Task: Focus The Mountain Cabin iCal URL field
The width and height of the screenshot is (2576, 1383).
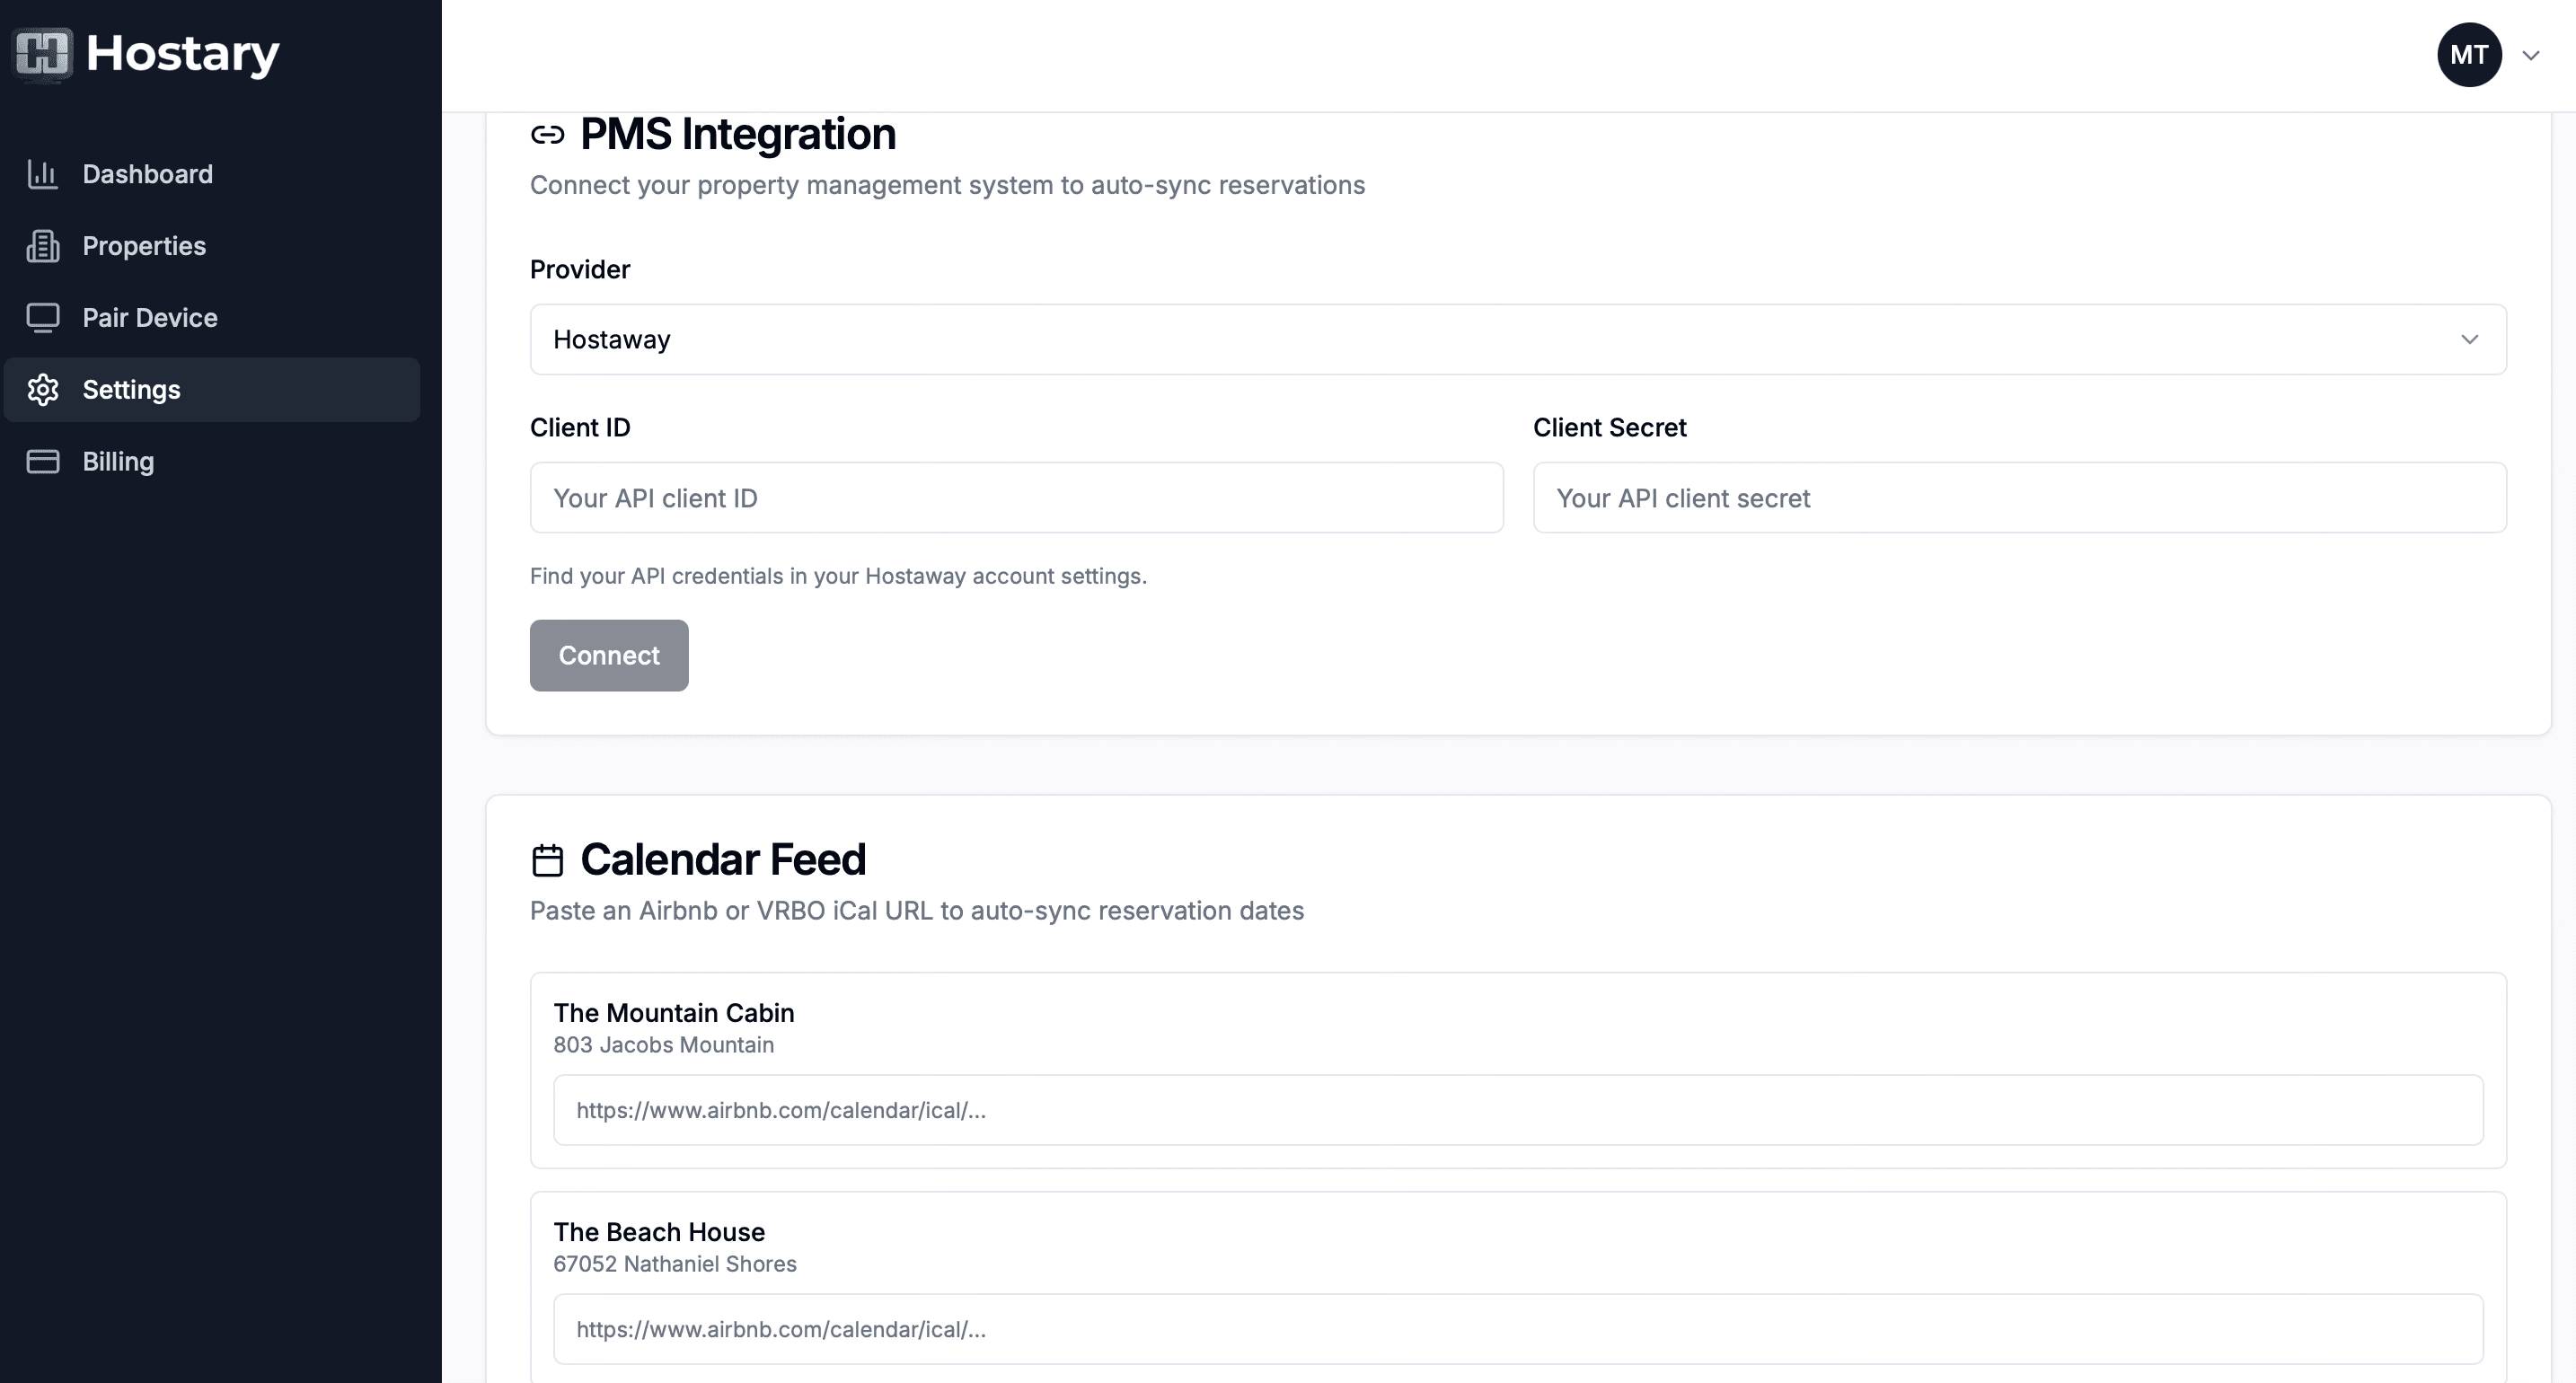Action: pos(1517,1109)
